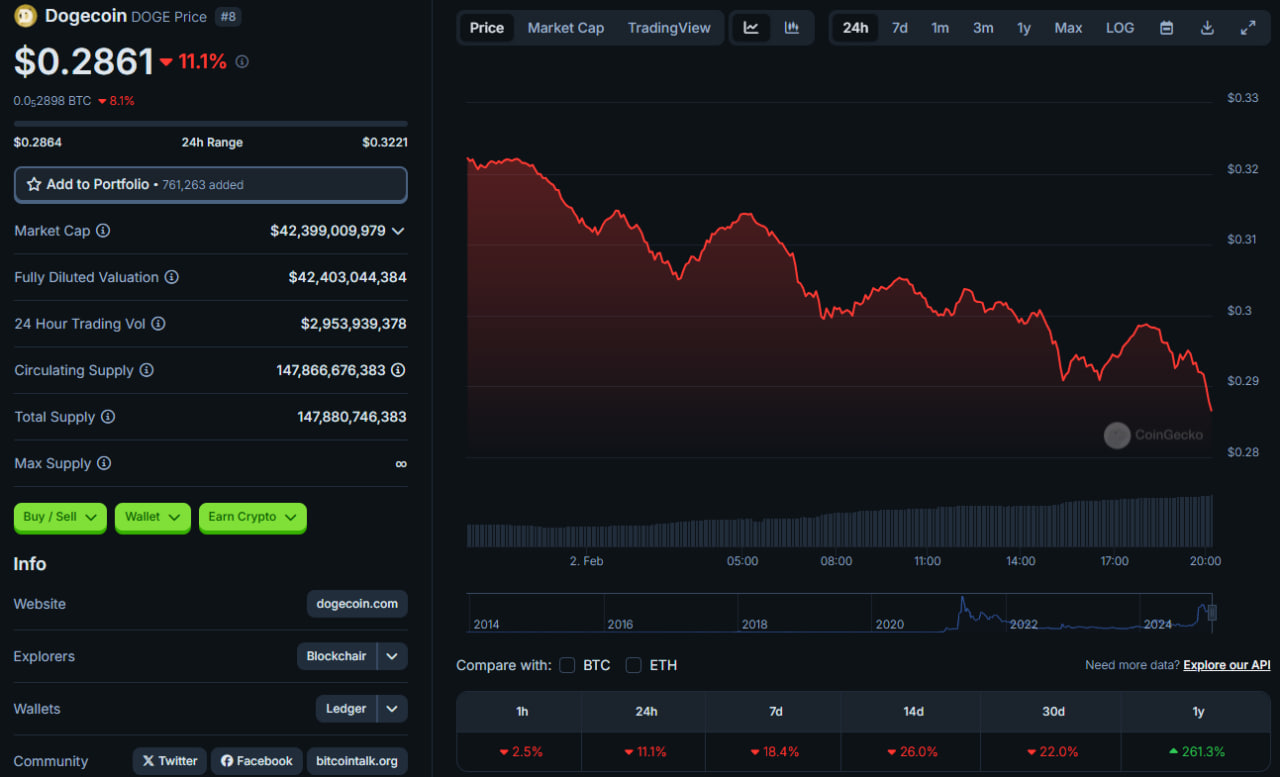Open Buy / Sell dropdown

pyautogui.click(x=60, y=517)
